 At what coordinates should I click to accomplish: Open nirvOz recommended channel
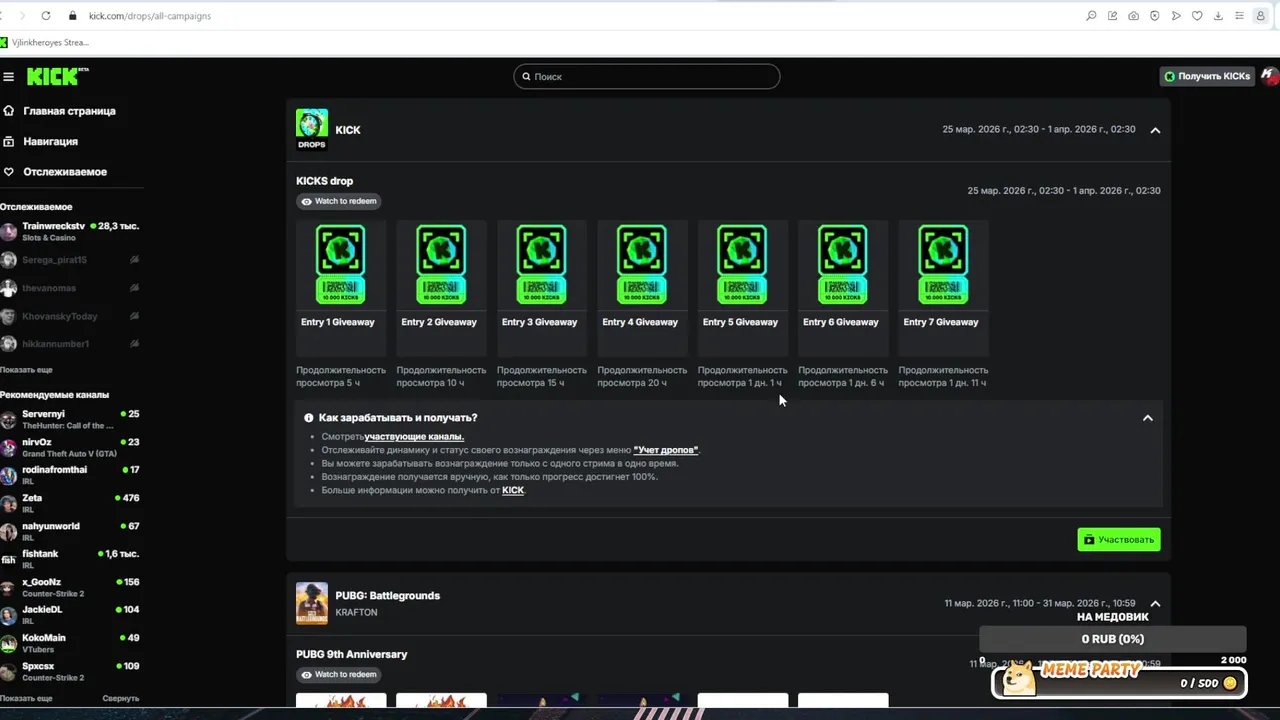pos(70,447)
